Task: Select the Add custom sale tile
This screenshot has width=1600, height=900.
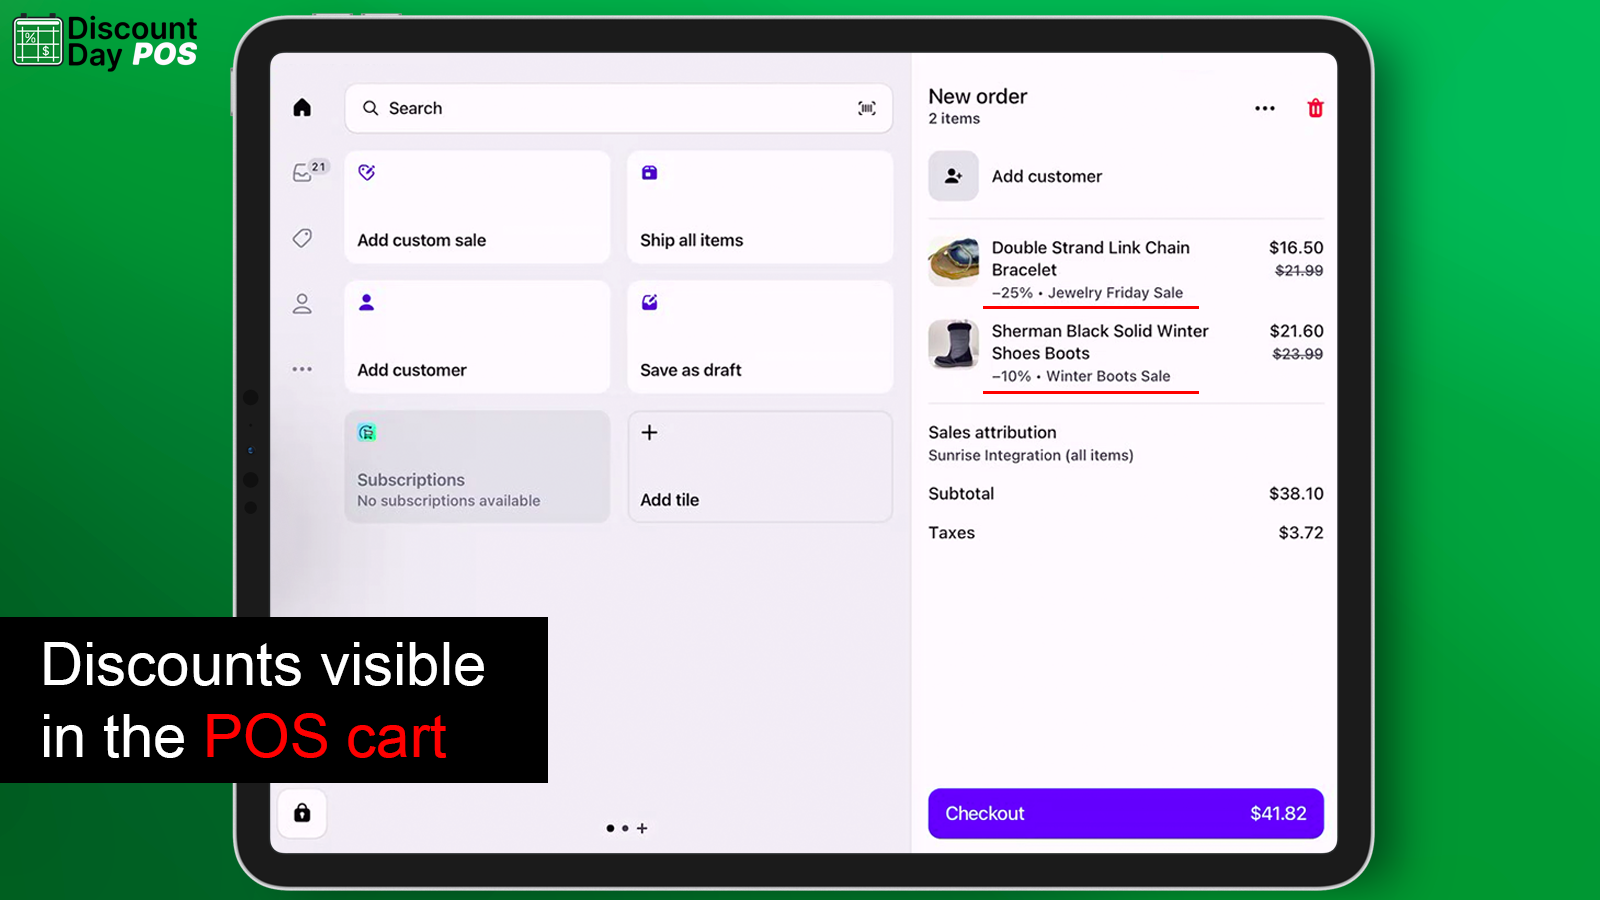Action: point(476,207)
